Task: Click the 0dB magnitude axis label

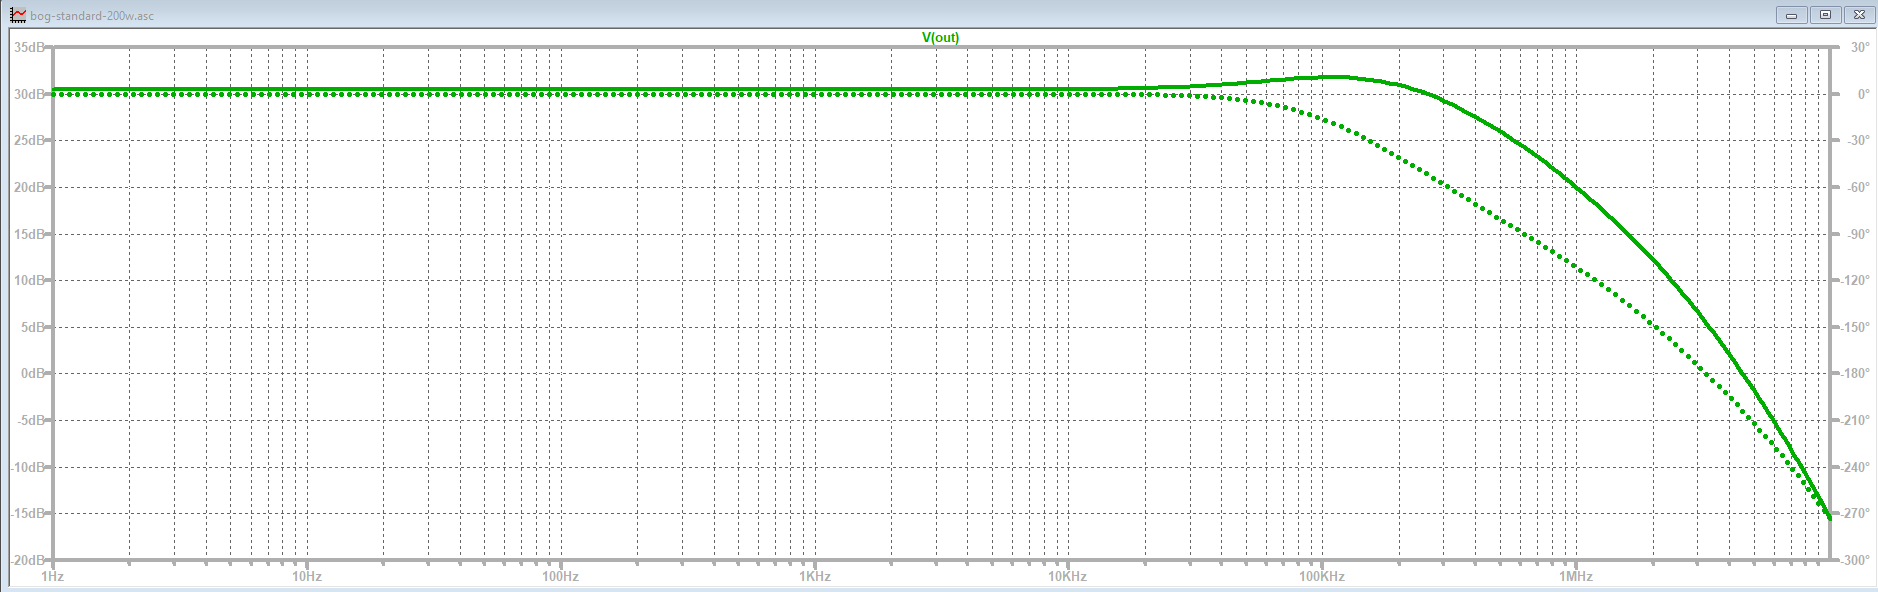Action: coord(33,373)
